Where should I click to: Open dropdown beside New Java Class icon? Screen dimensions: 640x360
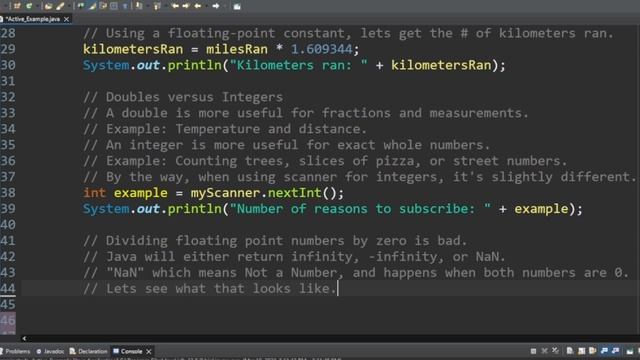(x=37, y=6)
